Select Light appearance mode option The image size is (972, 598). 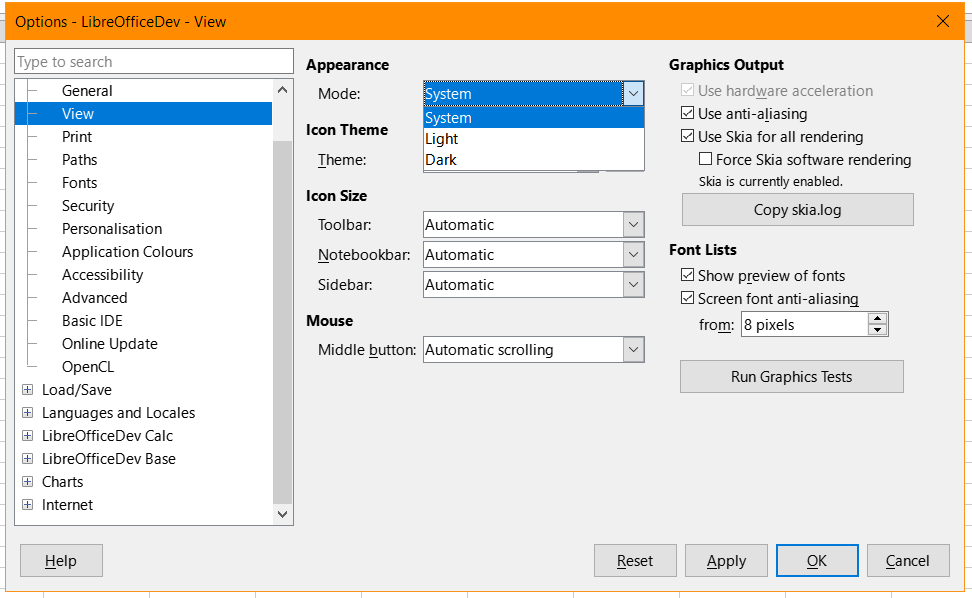point(534,139)
